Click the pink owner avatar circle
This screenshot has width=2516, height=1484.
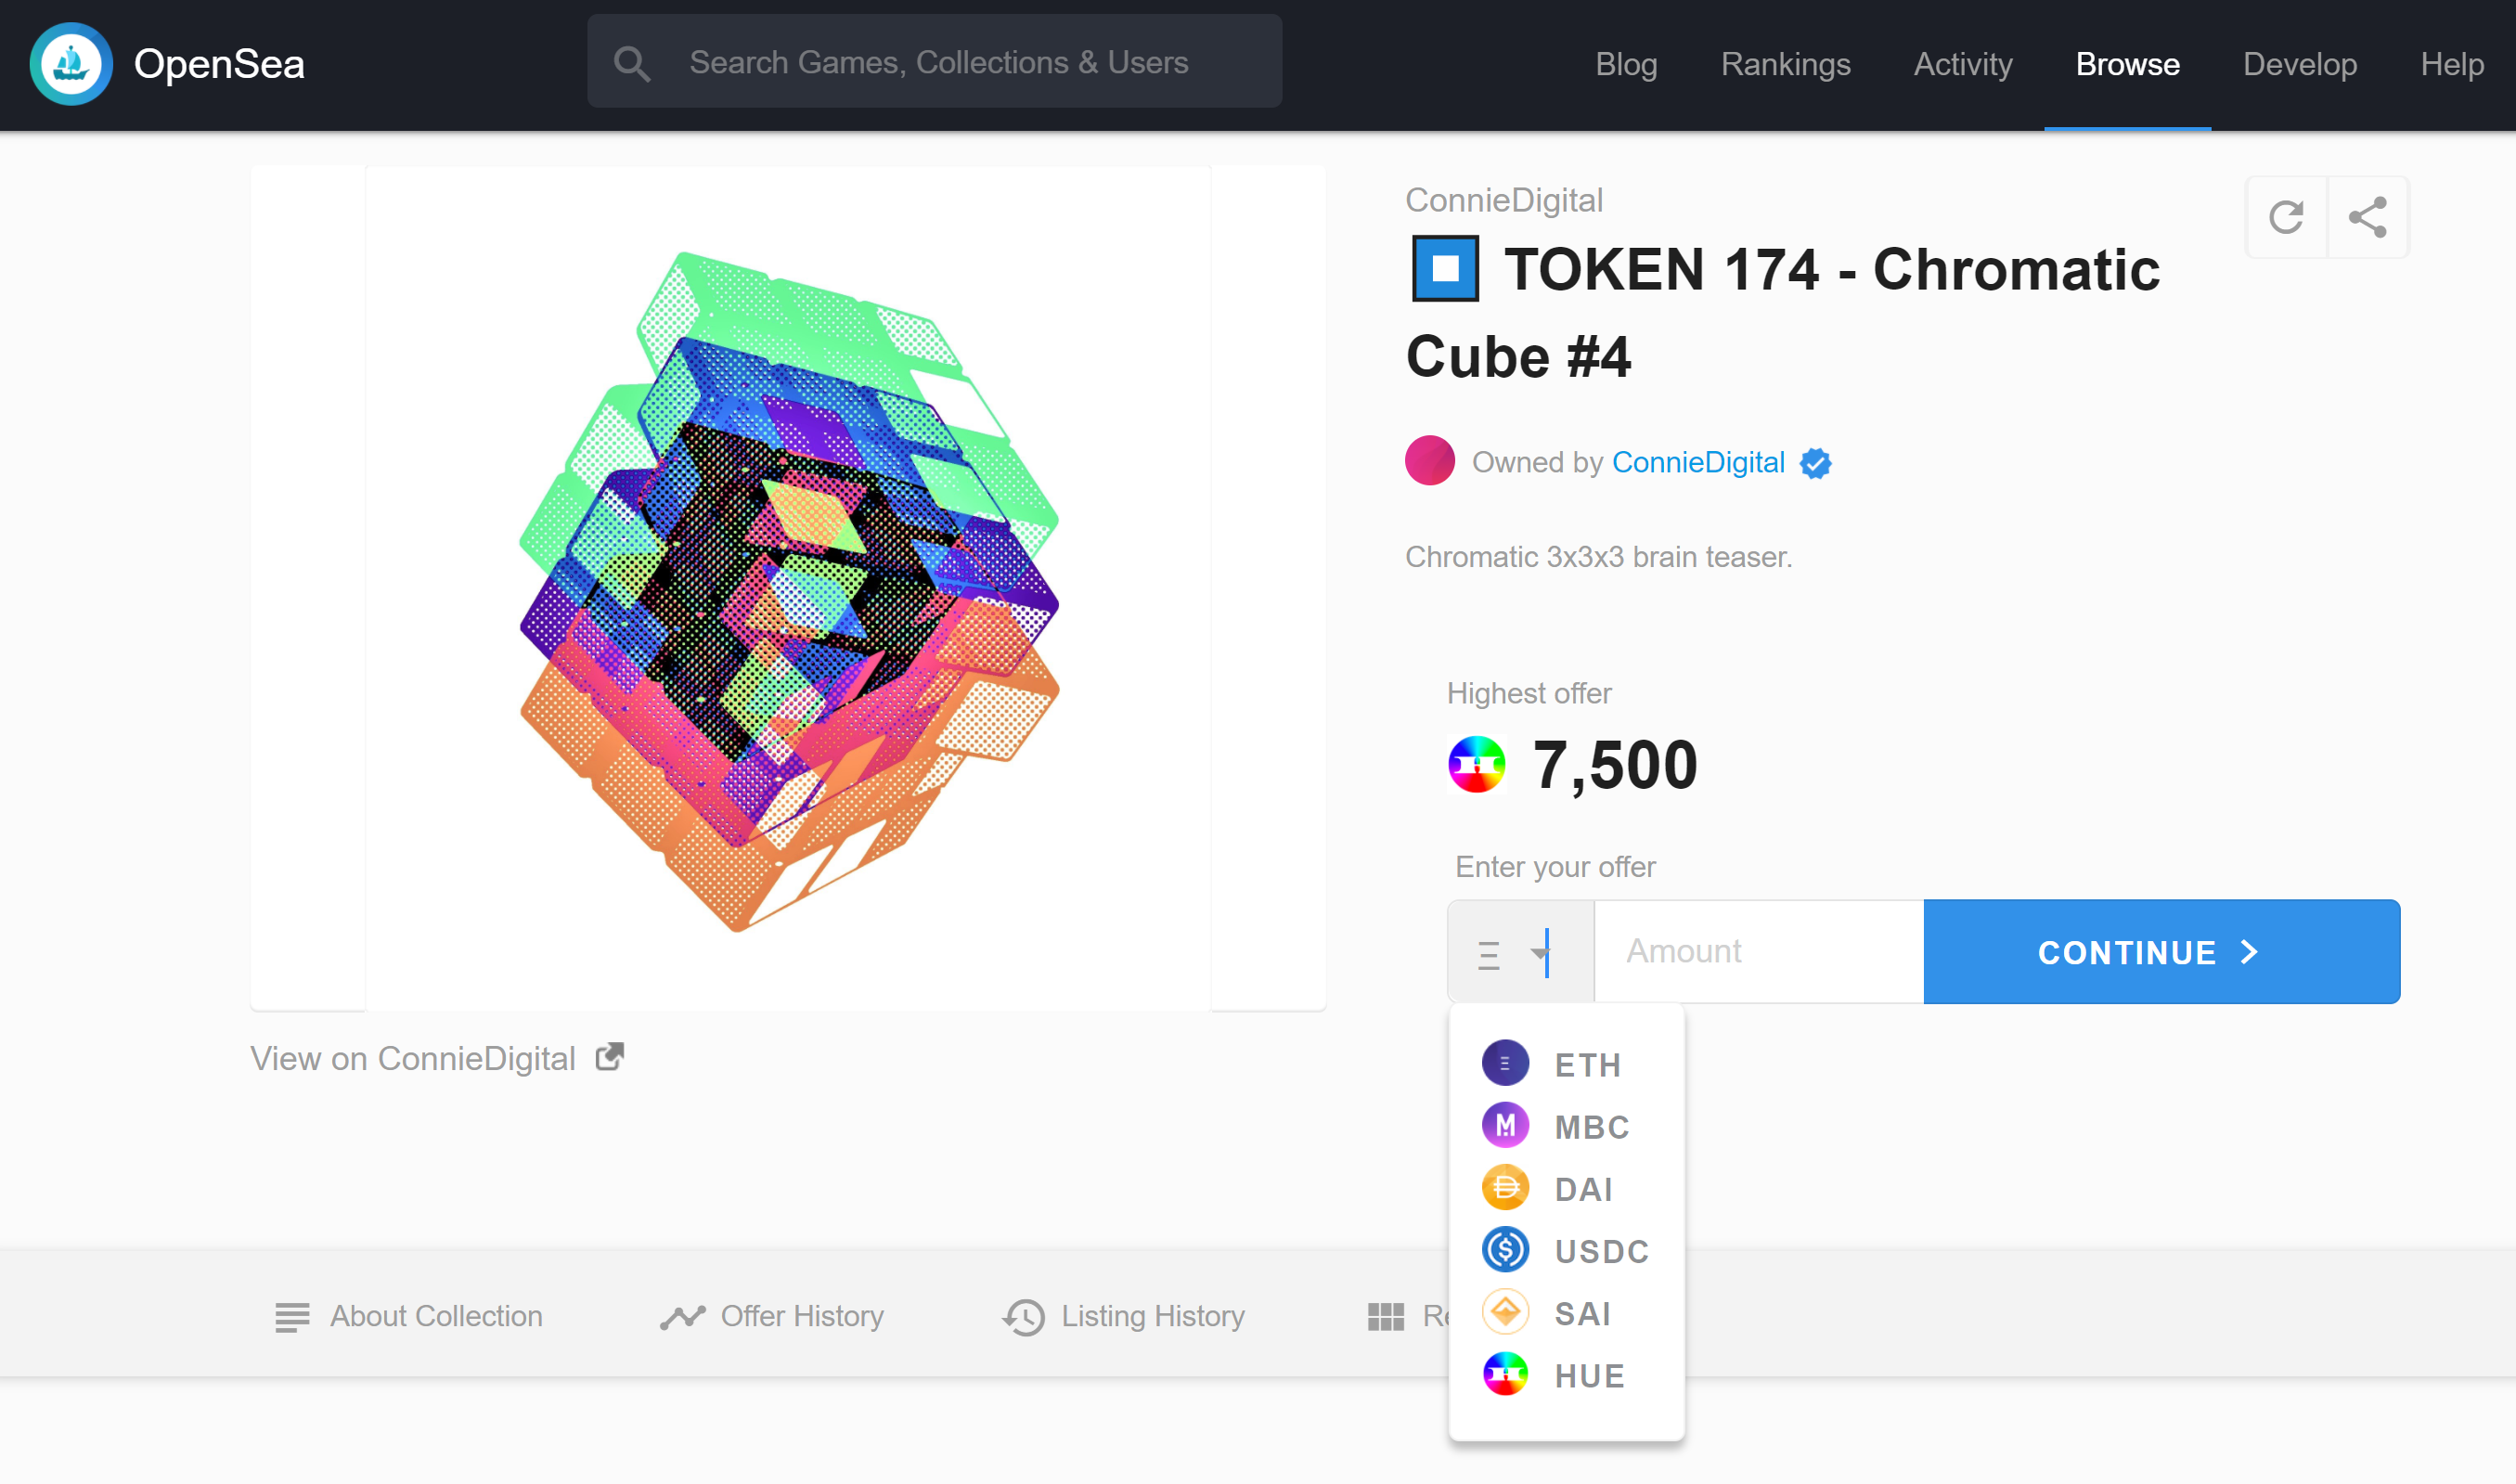1429,461
